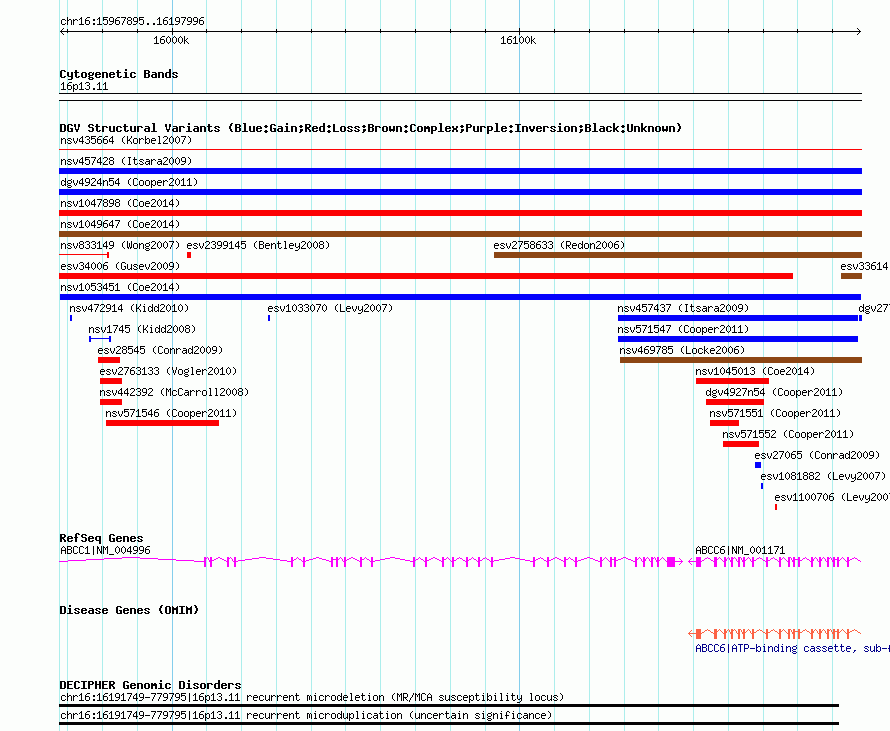The width and height of the screenshot is (890, 731).
Task: Open the nsv442392 (McCarroll2008) label
Action: pyautogui.click(x=174, y=392)
